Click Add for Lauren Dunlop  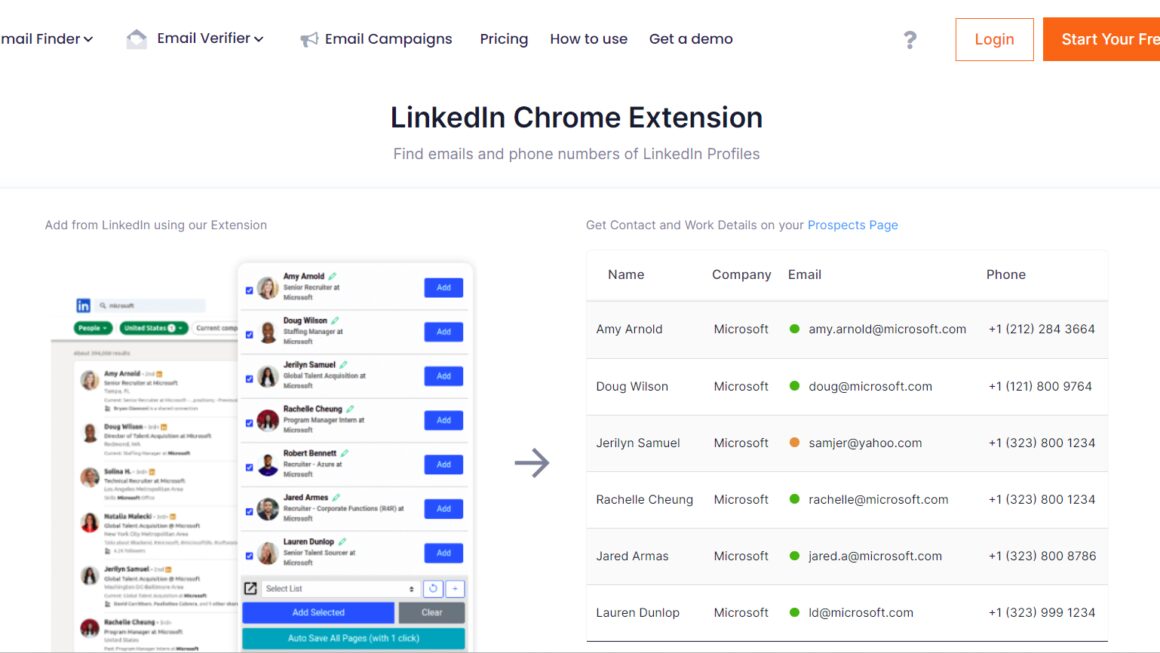(443, 553)
